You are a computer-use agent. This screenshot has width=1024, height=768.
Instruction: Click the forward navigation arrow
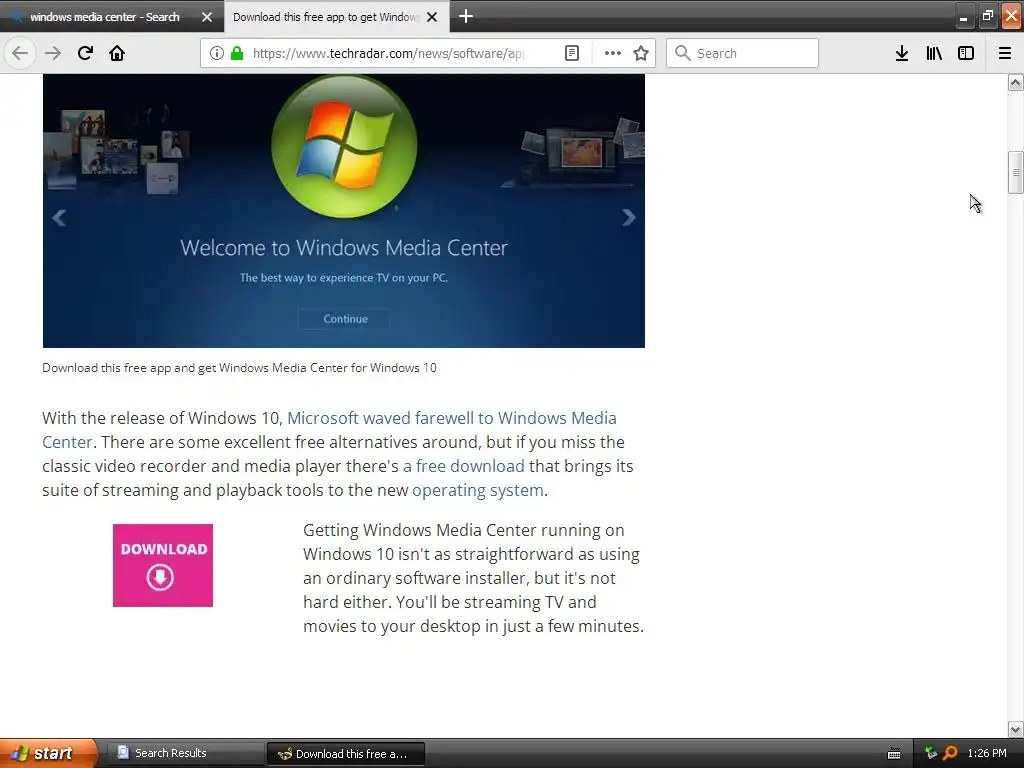tap(53, 53)
